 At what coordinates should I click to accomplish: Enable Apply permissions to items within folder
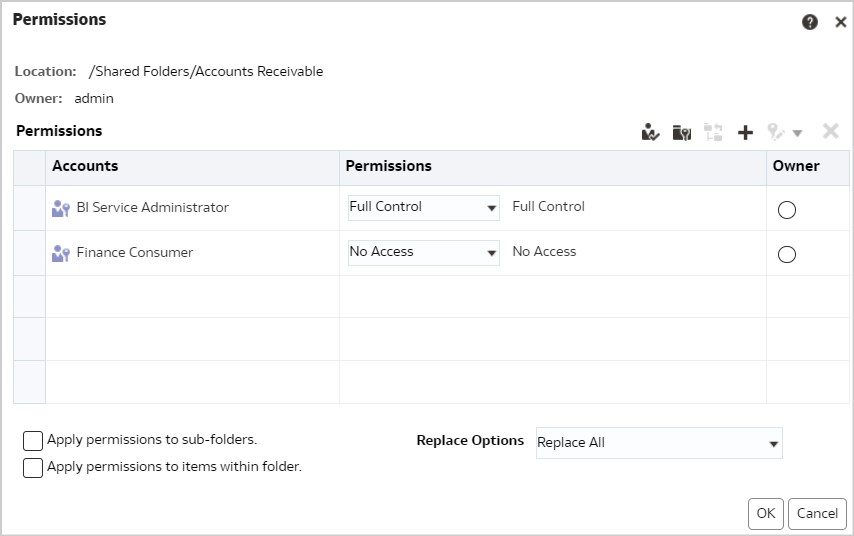[33, 468]
